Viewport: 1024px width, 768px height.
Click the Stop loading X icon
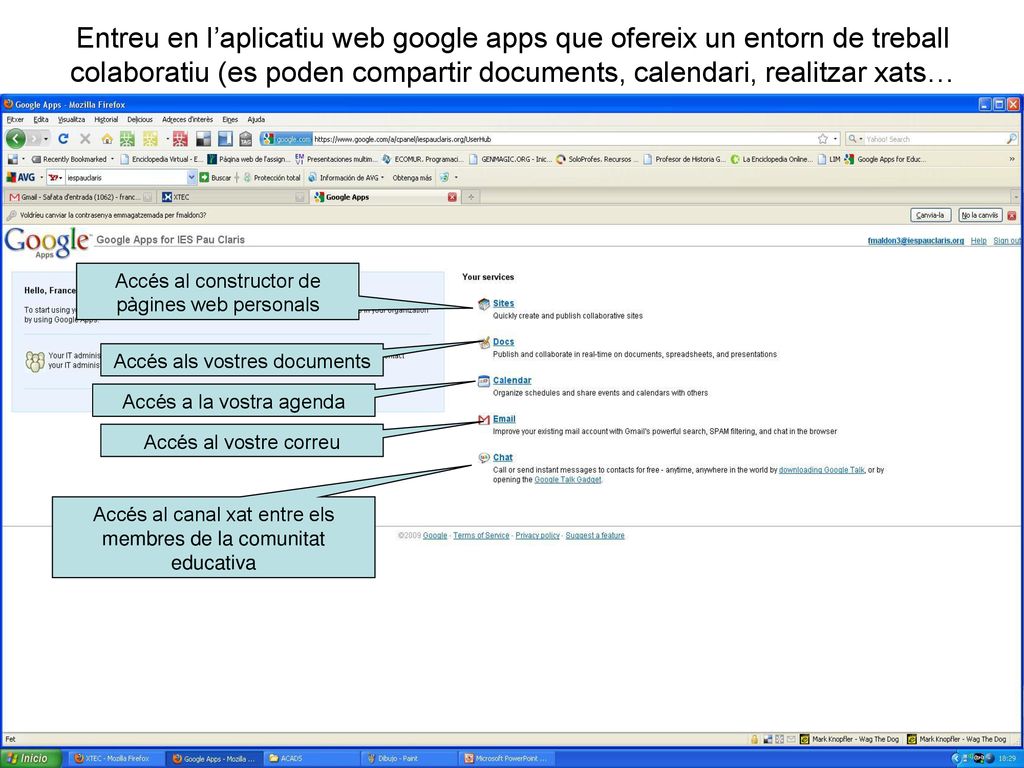(85, 138)
